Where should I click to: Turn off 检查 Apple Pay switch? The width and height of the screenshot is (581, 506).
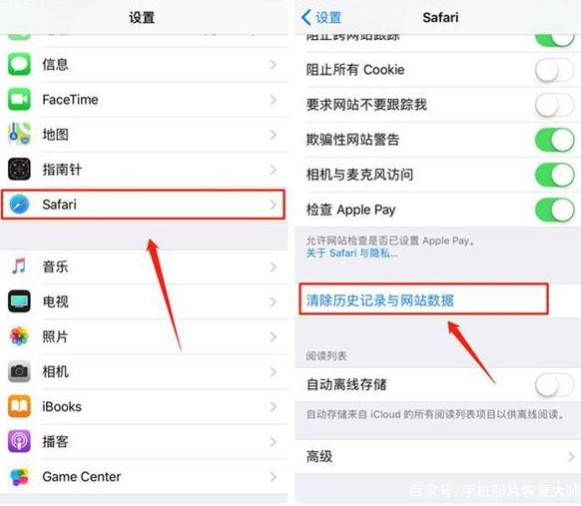click(554, 210)
